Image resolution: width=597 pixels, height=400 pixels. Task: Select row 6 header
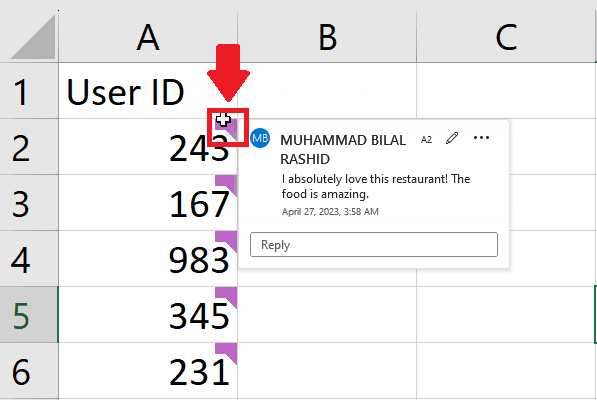coord(29,371)
